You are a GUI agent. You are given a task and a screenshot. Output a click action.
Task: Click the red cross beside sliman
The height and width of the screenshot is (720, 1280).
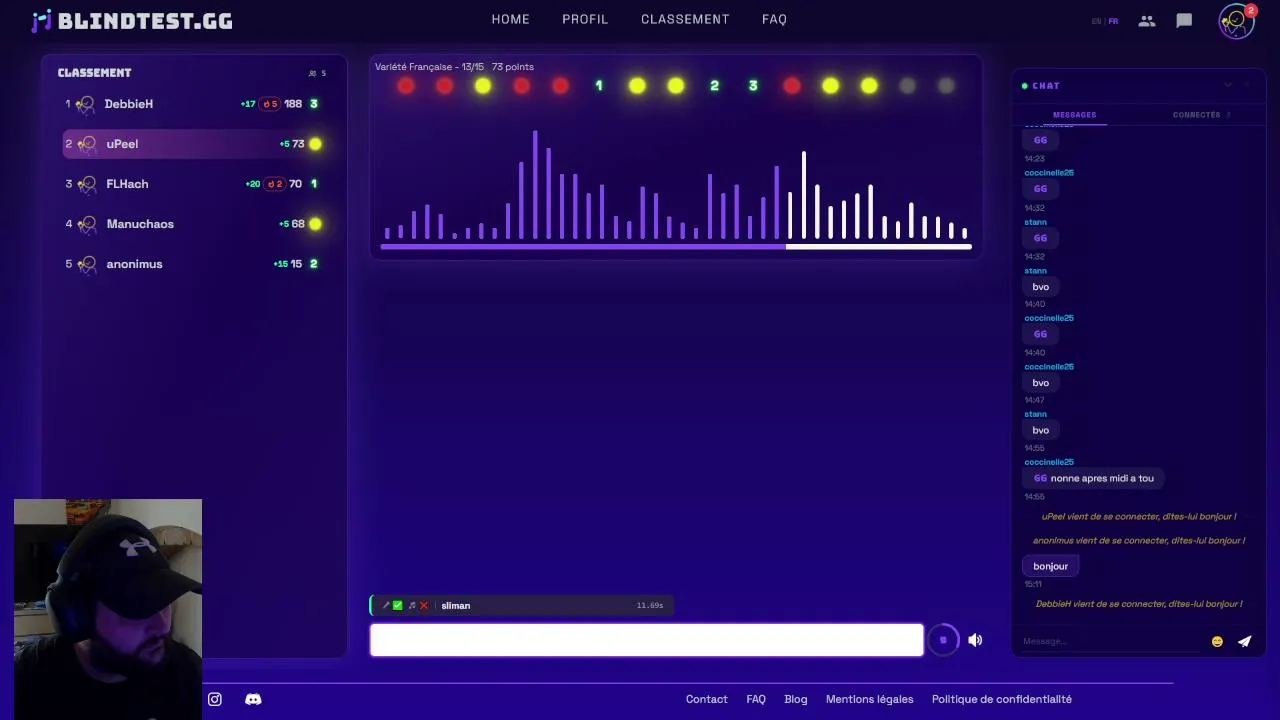coord(423,606)
